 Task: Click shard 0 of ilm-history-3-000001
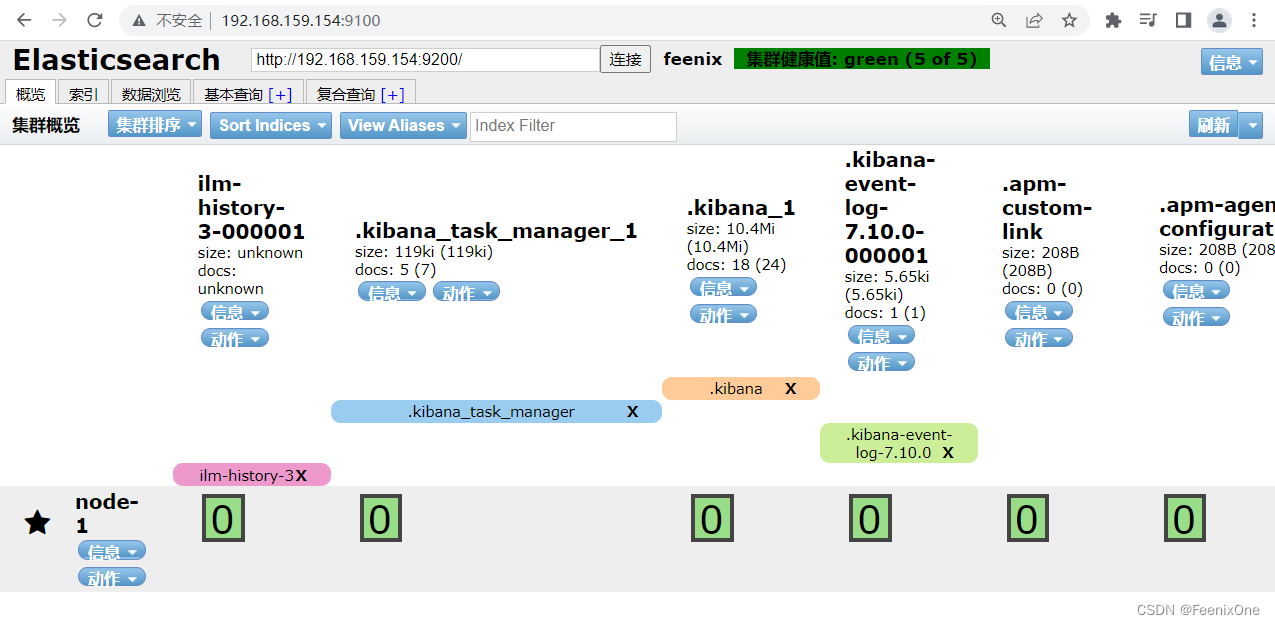(224, 520)
